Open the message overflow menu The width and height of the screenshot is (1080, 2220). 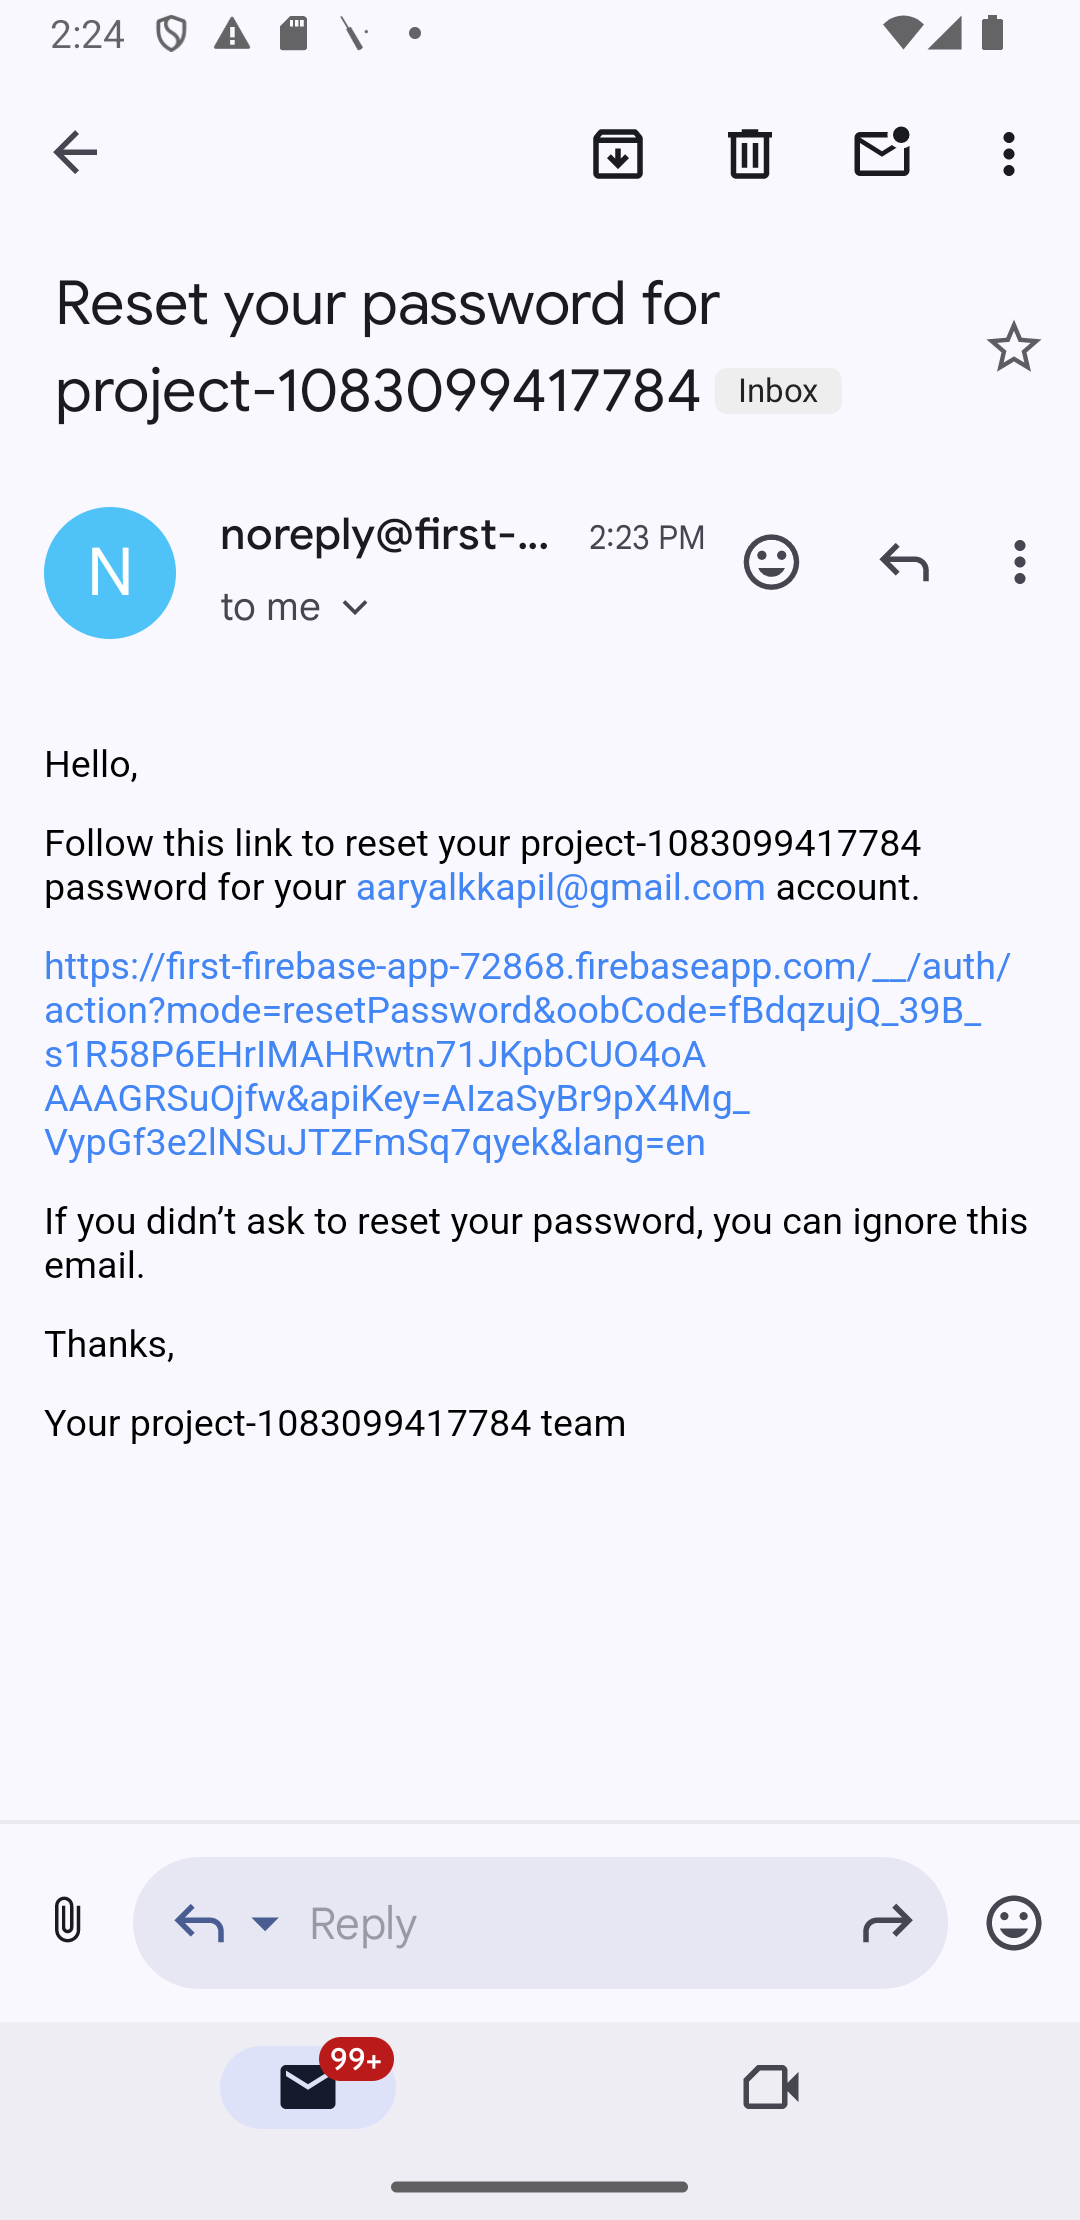coord(1020,562)
